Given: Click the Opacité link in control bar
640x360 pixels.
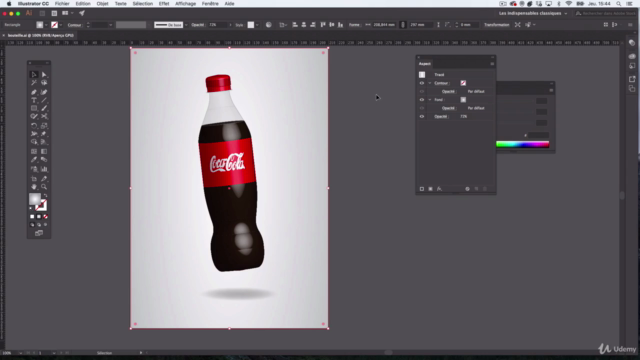Looking at the screenshot, I should (198, 25).
